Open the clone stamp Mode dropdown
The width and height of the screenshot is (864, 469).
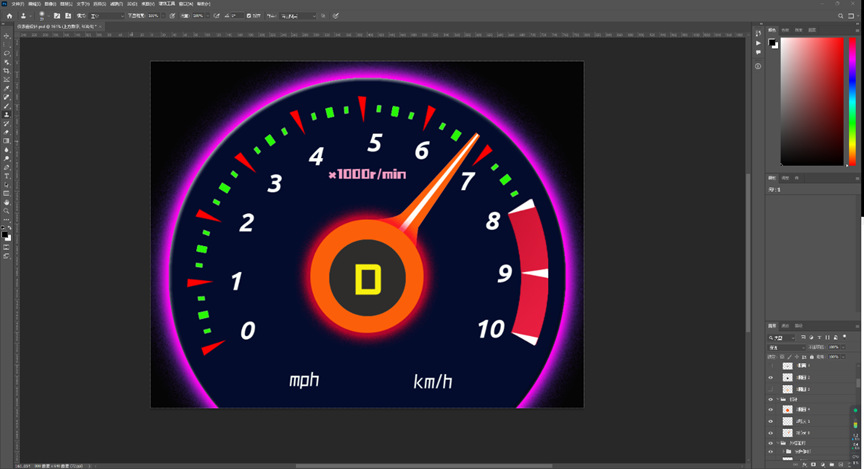tap(107, 16)
